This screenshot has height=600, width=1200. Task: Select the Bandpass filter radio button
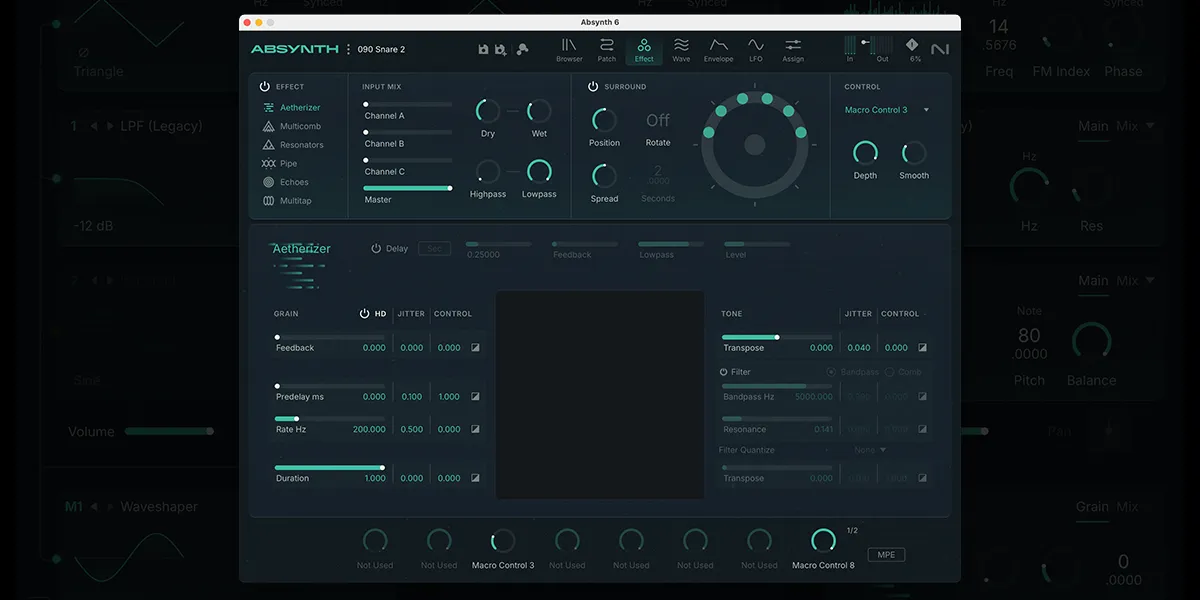tap(831, 371)
